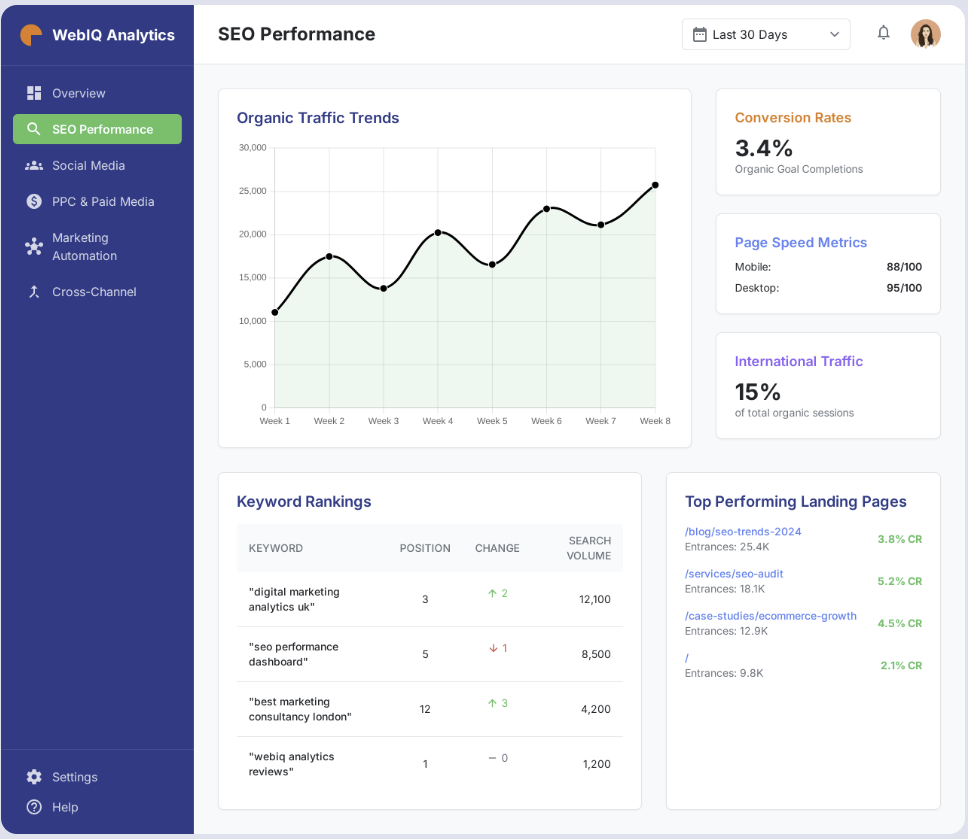The width and height of the screenshot is (968, 839).
Task: Click the Position column header
Action: coord(425,548)
